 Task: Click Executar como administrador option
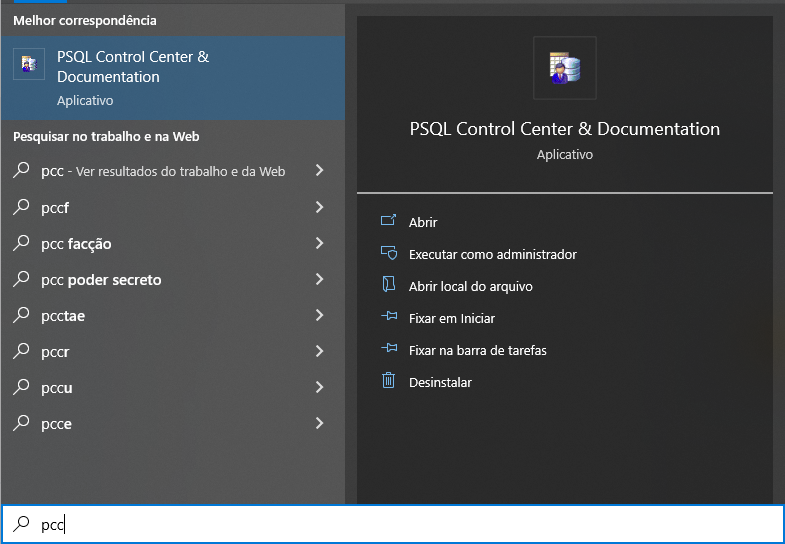(493, 254)
